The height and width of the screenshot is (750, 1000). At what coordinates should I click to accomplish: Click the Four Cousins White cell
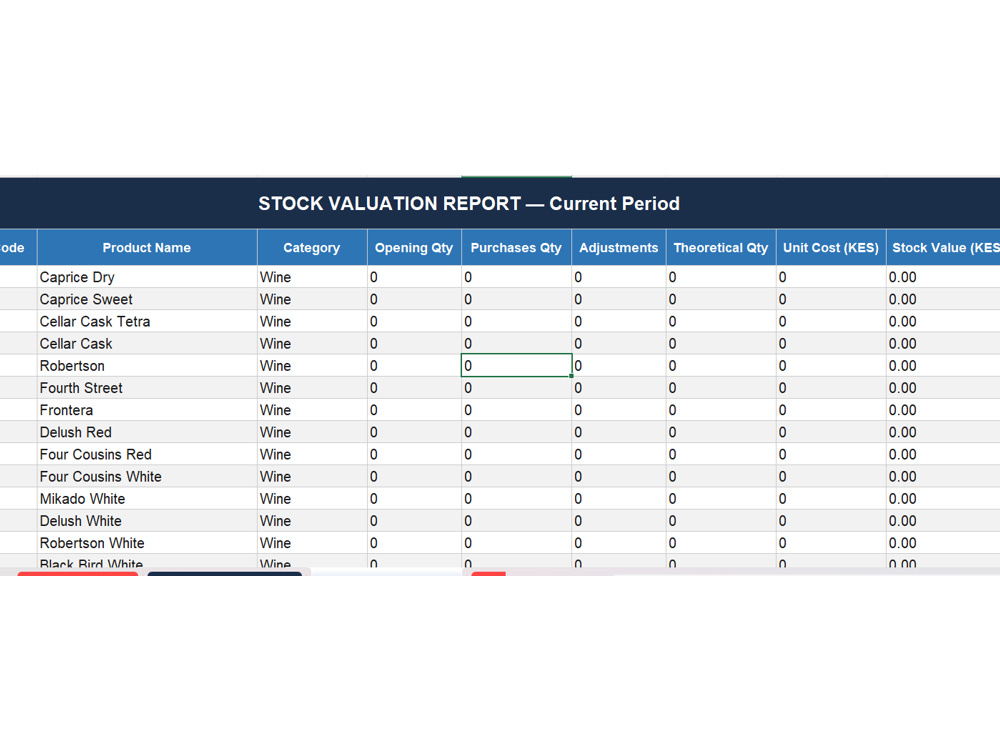pos(147,476)
